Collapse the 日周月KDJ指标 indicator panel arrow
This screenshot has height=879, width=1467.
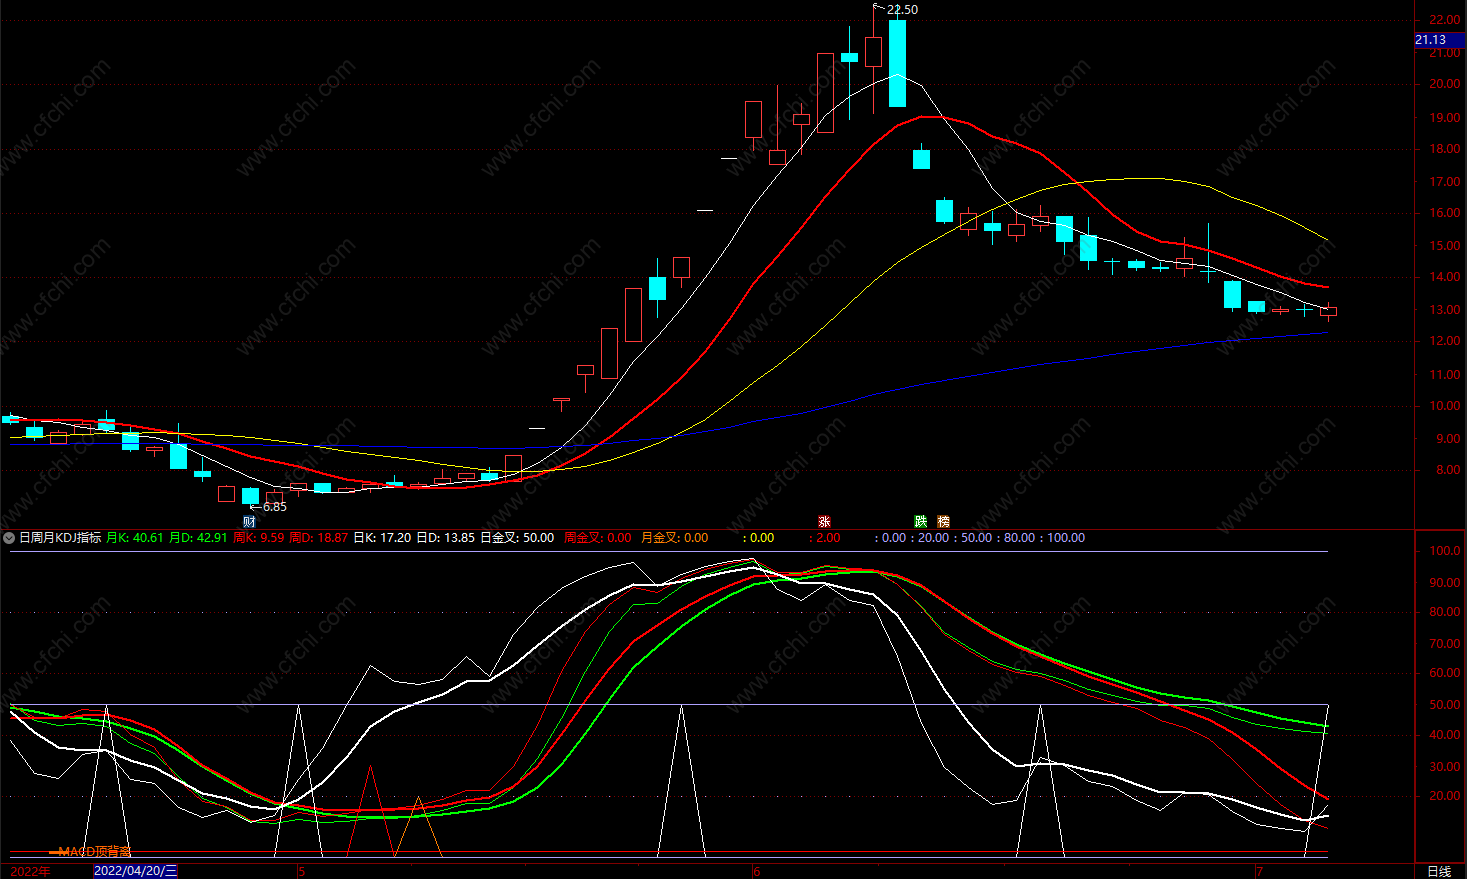coord(9,538)
